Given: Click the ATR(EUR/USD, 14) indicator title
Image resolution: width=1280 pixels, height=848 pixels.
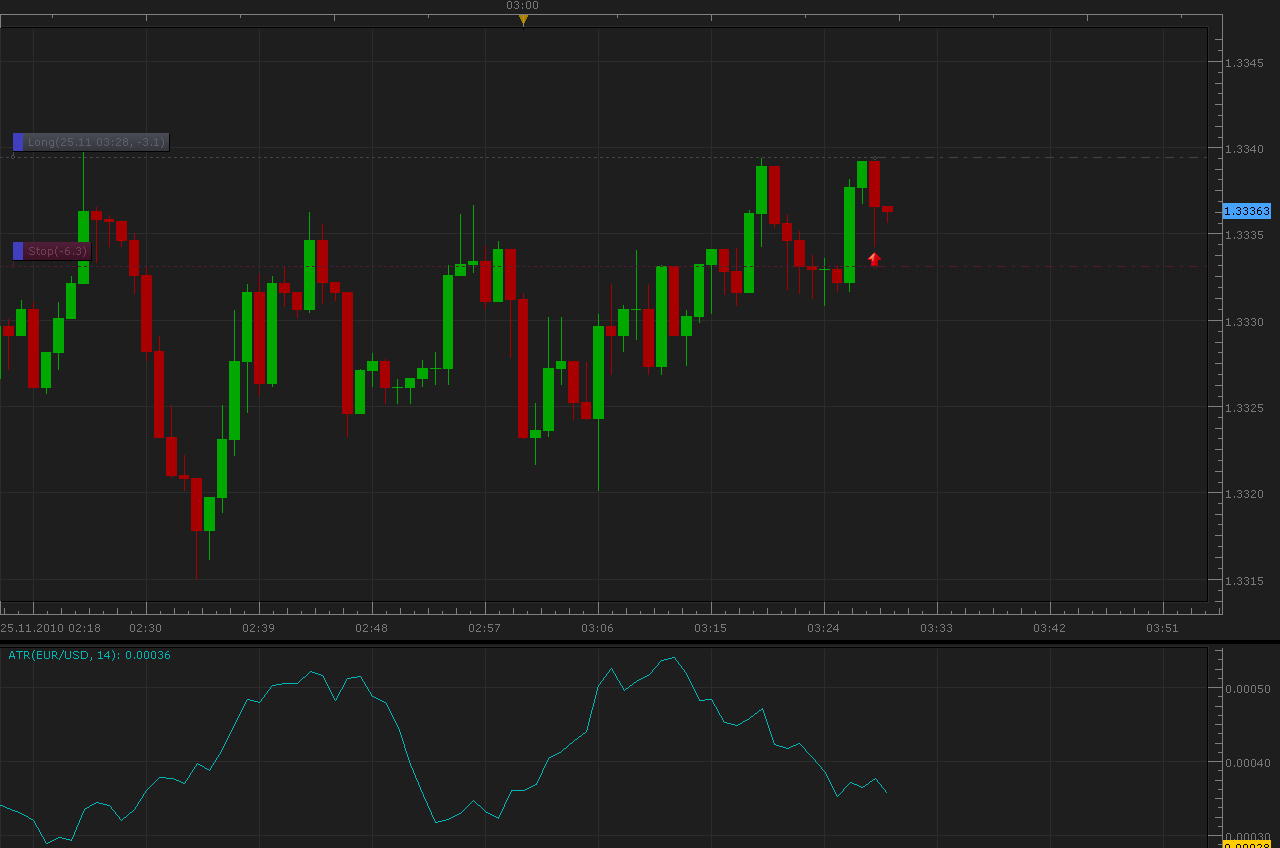Looking at the screenshot, I should 89,655.
